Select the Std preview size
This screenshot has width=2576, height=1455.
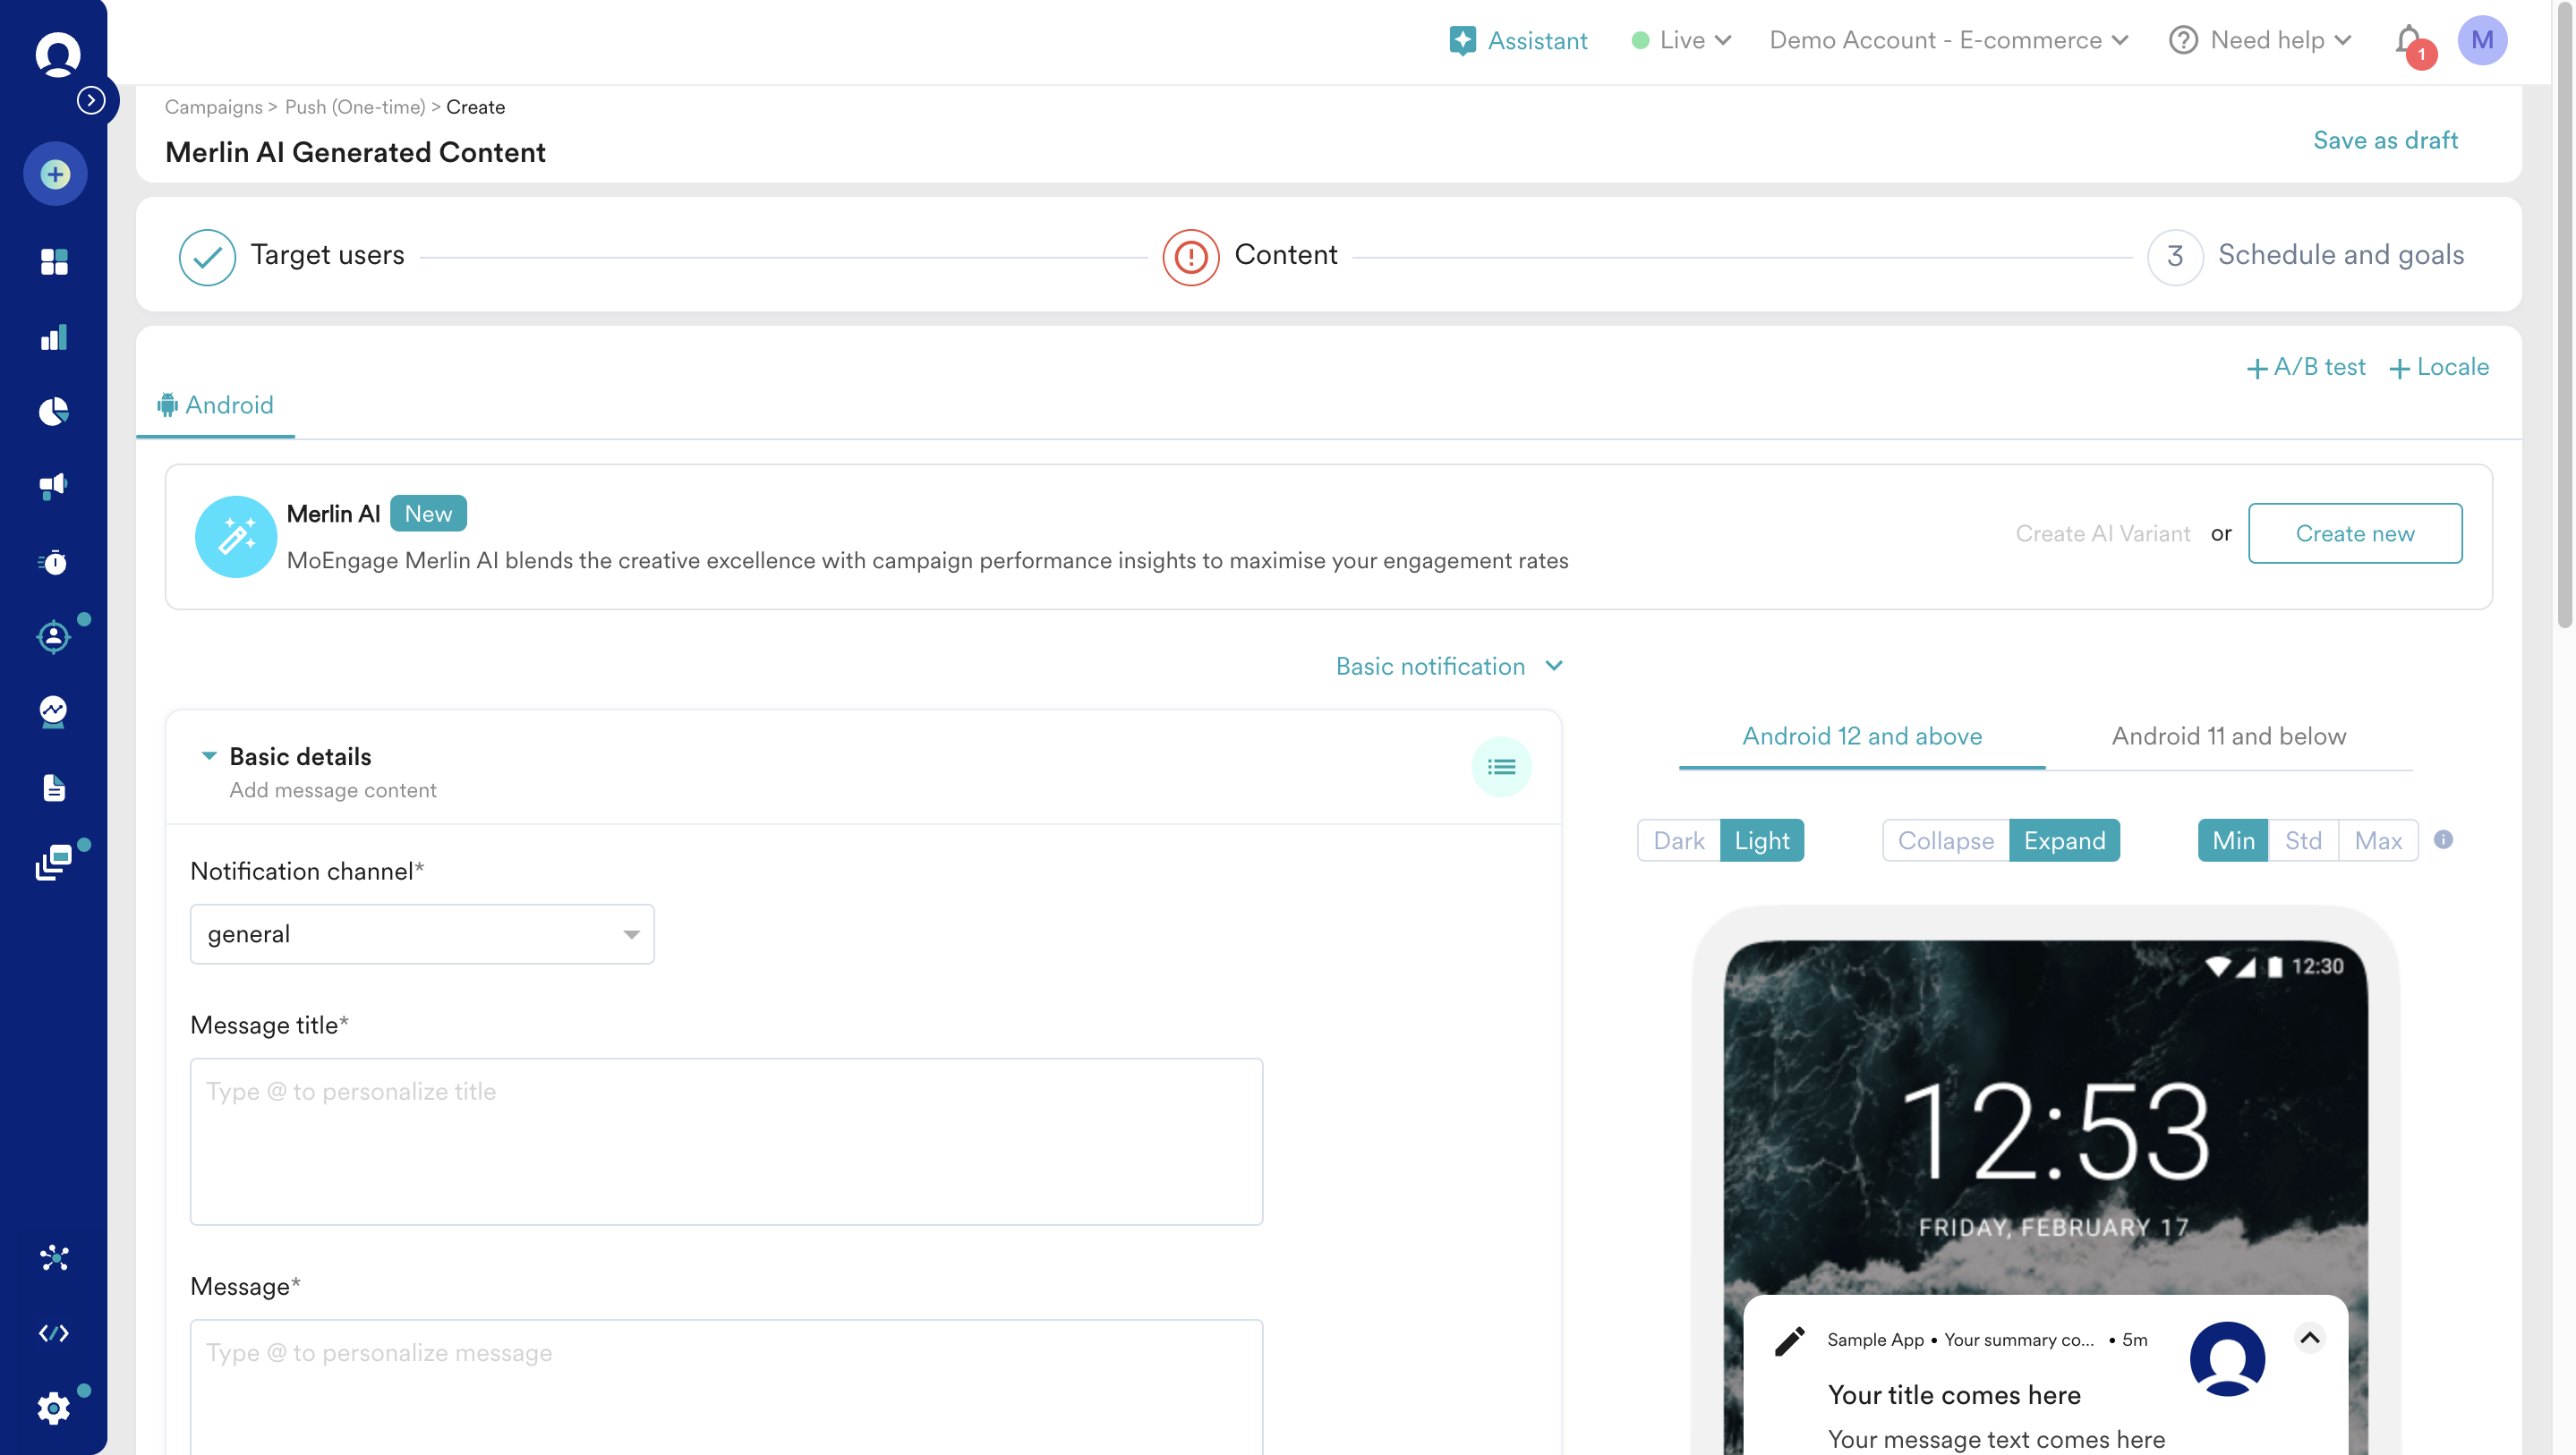coord(2303,841)
